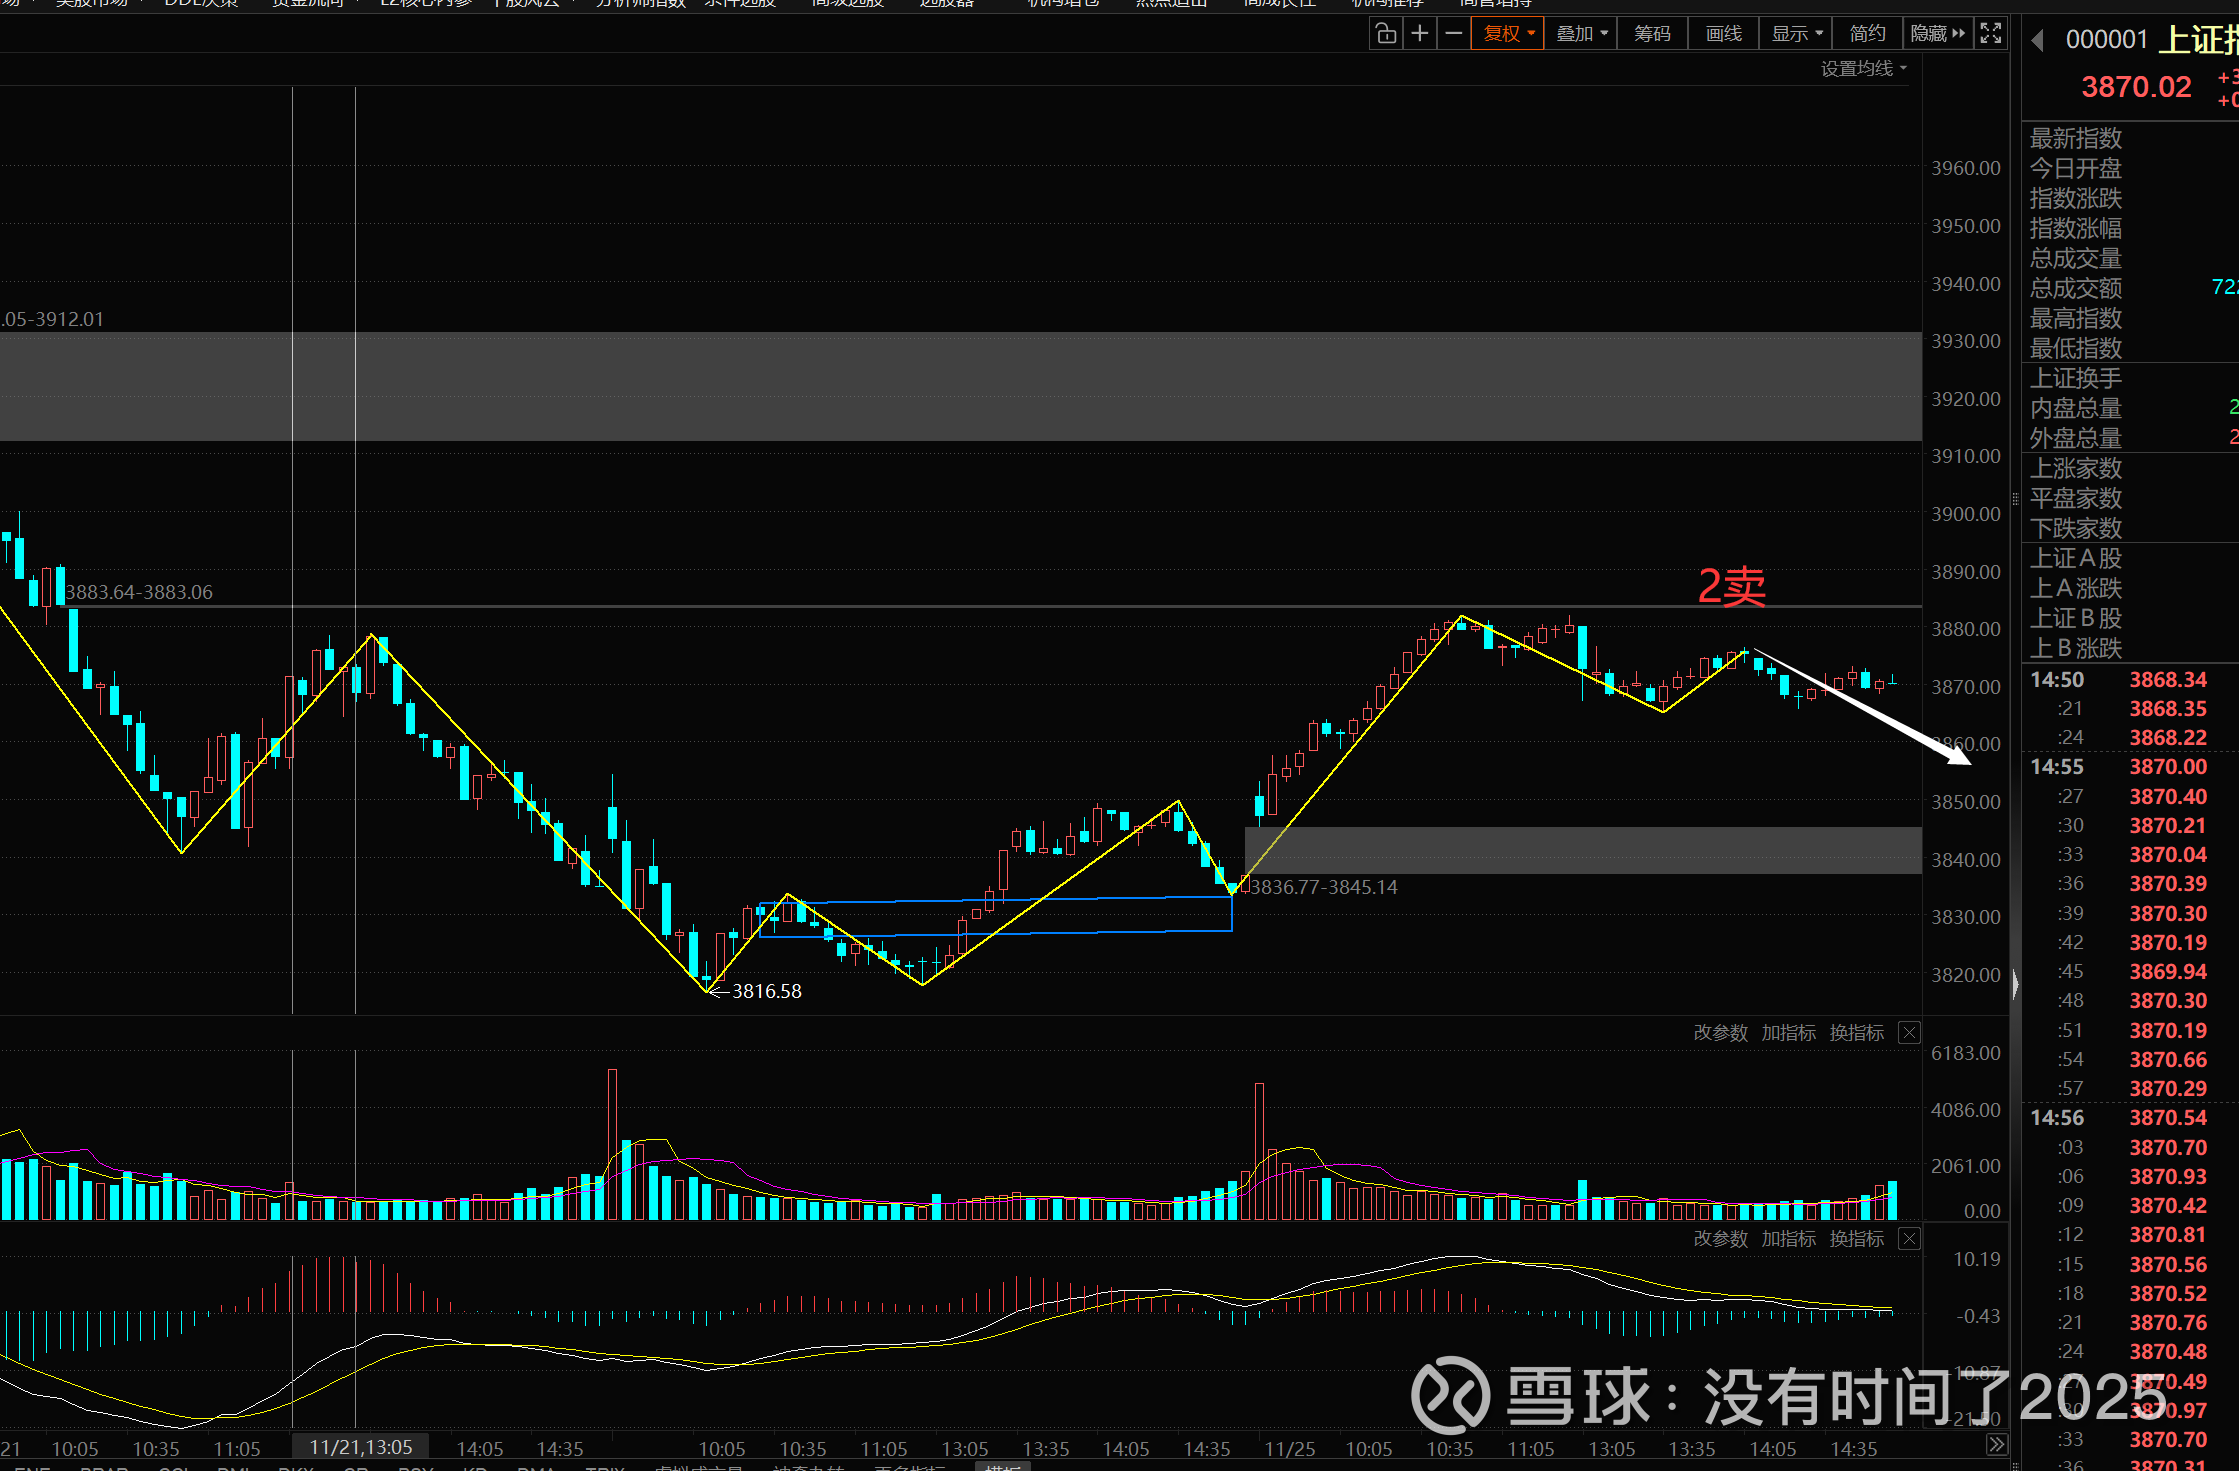Image resolution: width=2239 pixels, height=1471 pixels.
Task: Click the 11/21,13:05 date marker on timeline
Action: point(360,1447)
